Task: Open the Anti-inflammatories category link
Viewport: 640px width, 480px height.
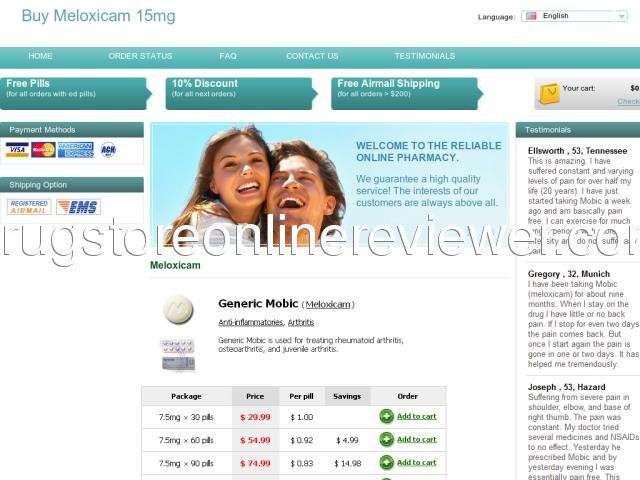Action: tap(251, 322)
